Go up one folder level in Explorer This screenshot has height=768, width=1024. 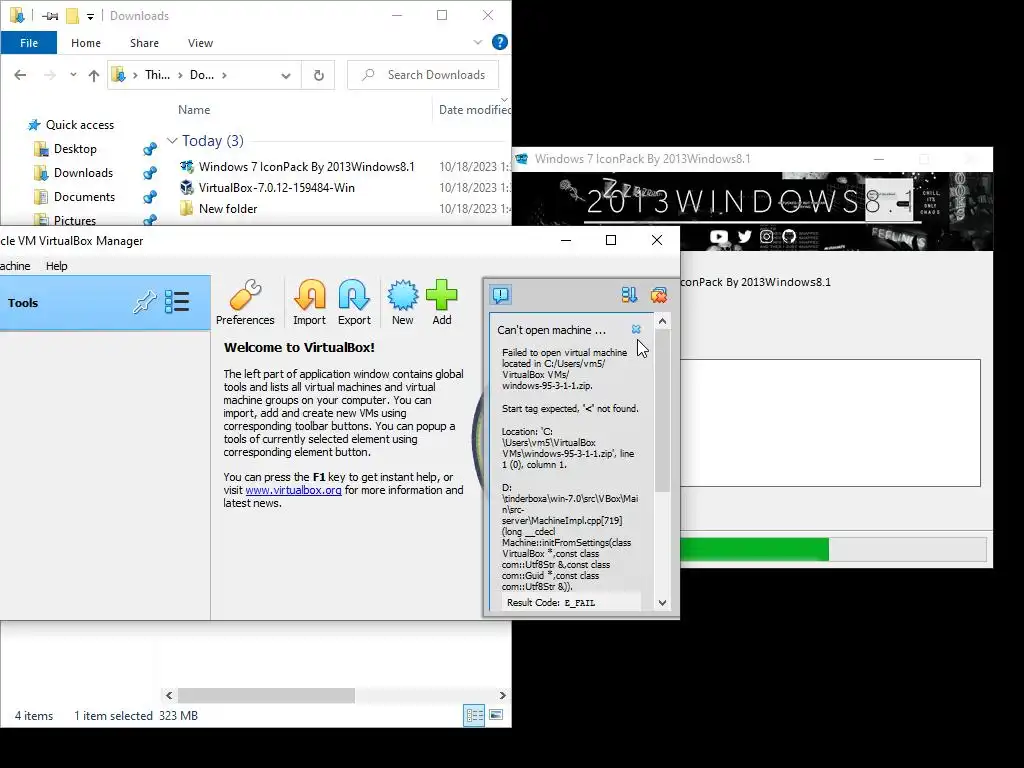93,75
